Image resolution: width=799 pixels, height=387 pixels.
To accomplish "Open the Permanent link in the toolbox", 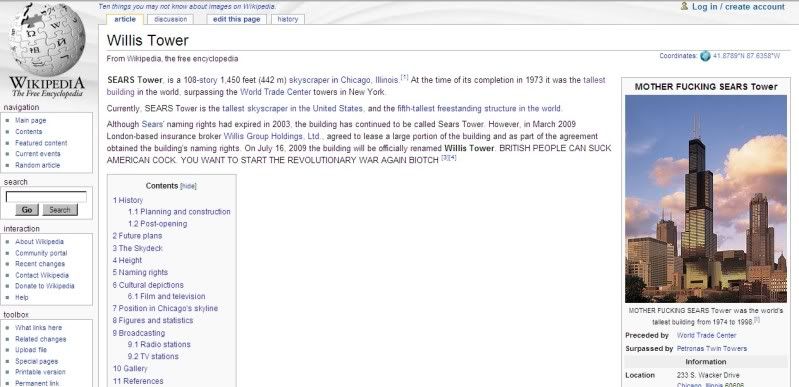I will click(x=37, y=383).
